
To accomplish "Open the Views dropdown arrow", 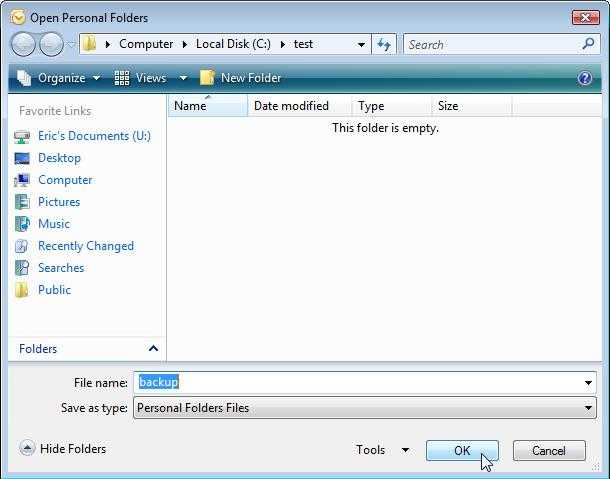I will point(183,78).
